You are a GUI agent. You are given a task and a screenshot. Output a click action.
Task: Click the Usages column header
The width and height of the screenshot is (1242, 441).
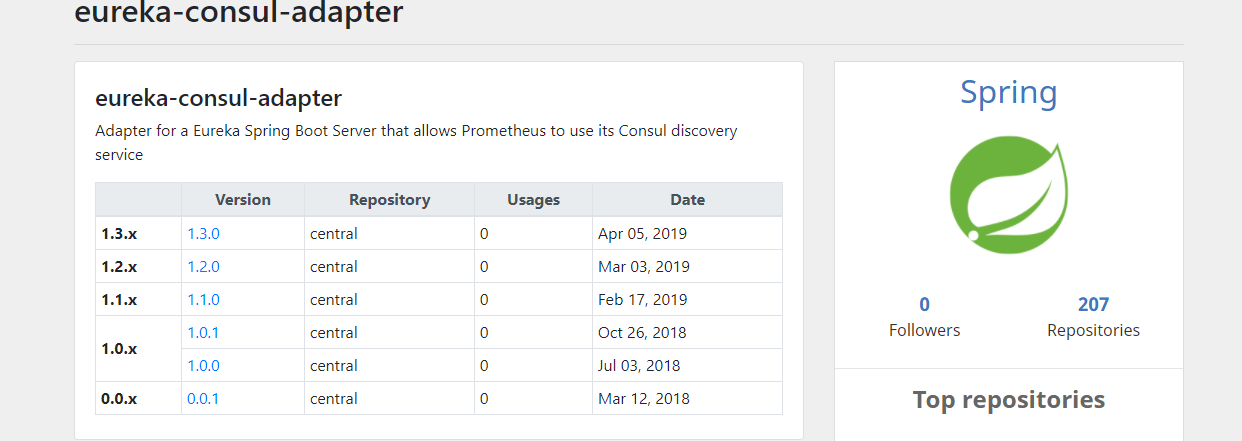(x=533, y=200)
